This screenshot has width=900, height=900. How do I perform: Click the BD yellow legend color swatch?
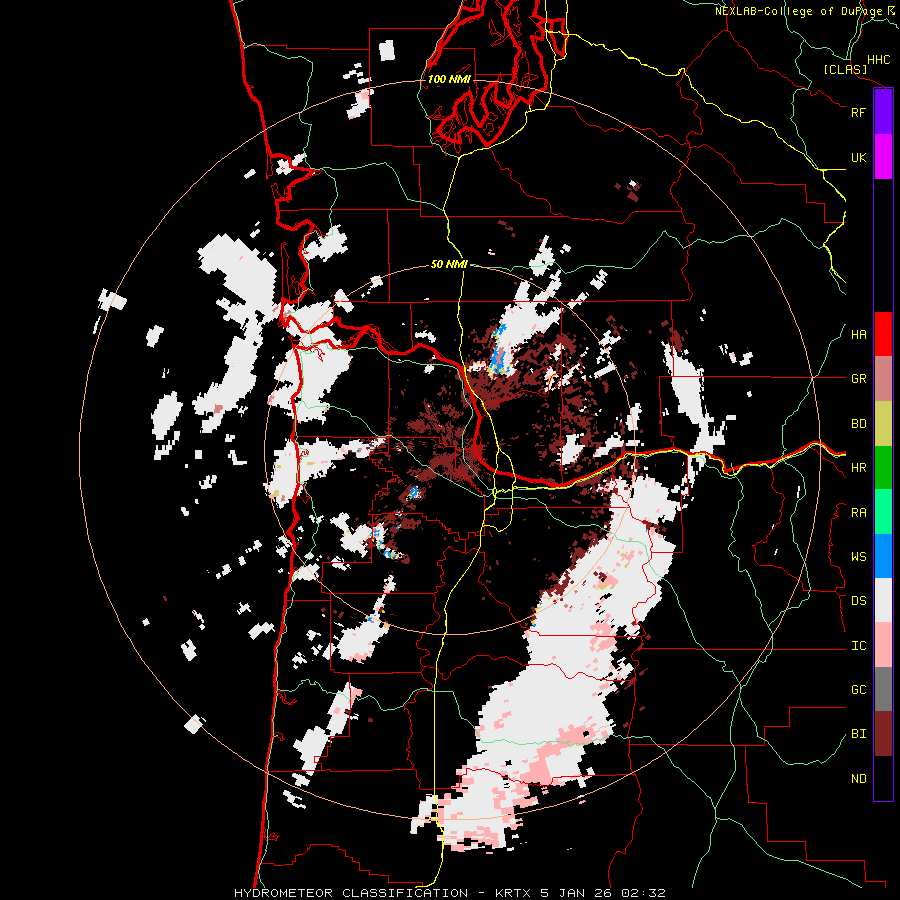coord(883,423)
